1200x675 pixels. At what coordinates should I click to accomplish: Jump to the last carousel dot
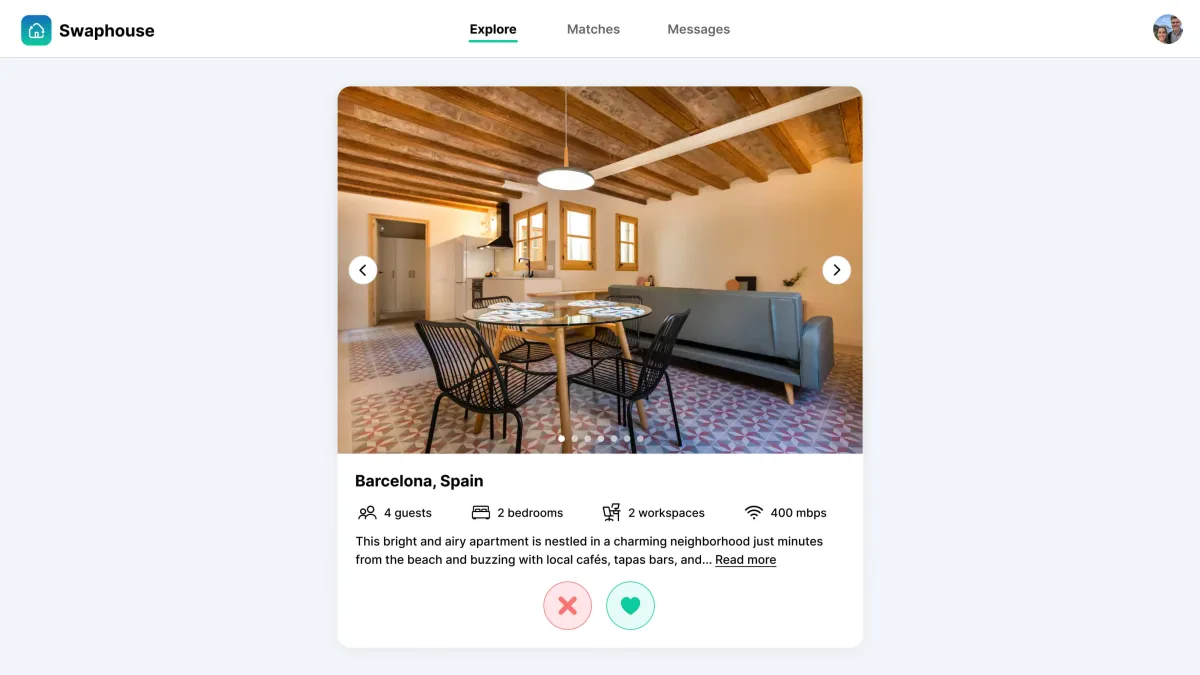pyautogui.click(x=640, y=438)
